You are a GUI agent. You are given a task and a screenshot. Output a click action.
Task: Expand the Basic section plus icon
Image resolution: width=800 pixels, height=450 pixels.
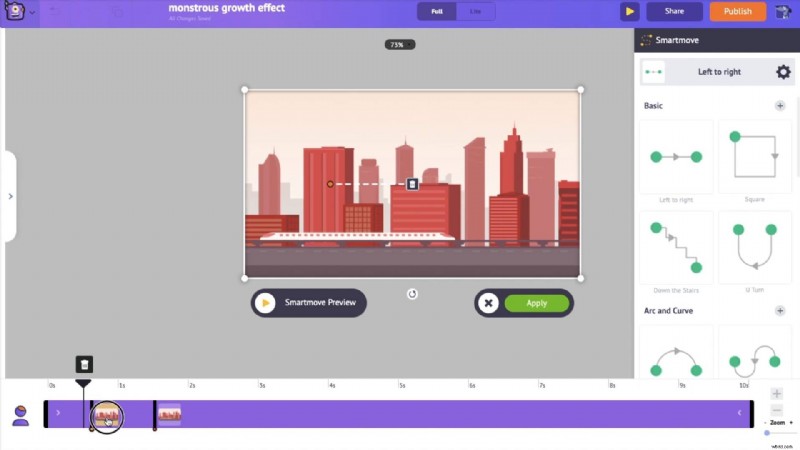pos(780,106)
